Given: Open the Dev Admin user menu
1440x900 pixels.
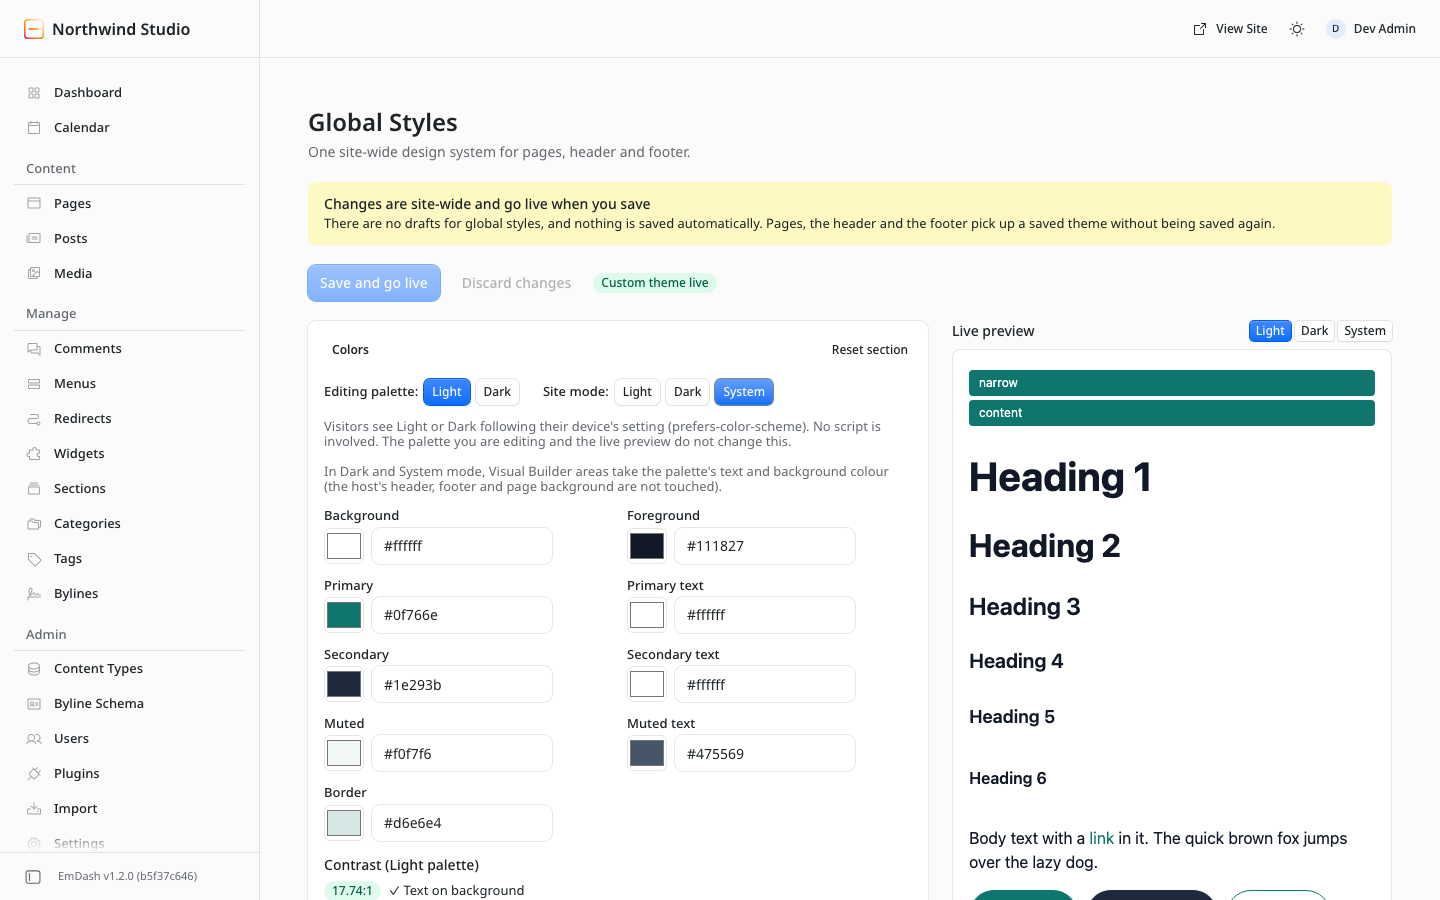Looking at the screenshot, I should tap(1371, 29).
